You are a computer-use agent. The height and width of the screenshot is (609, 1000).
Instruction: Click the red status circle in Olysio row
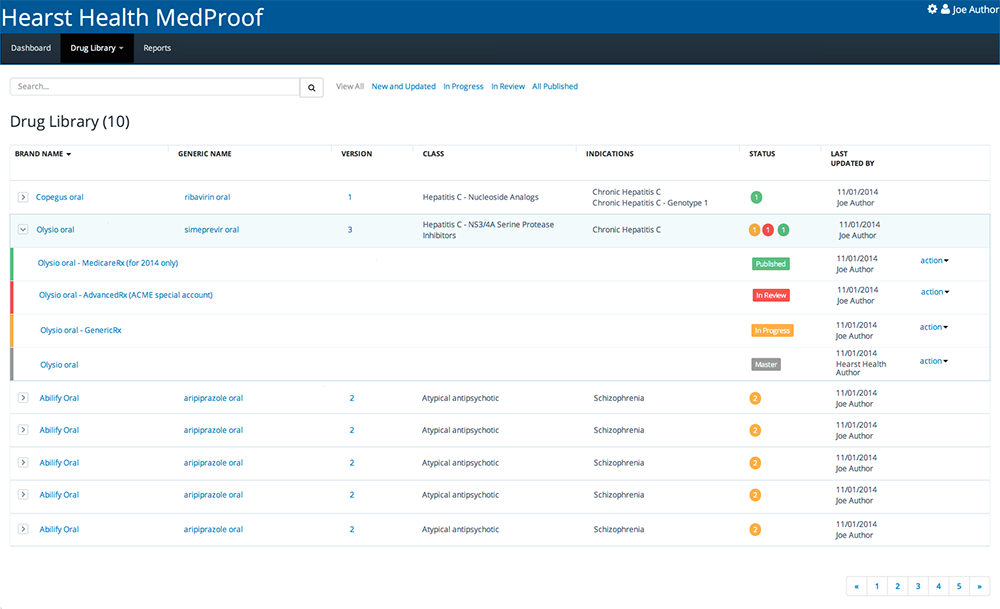point(768,230)
